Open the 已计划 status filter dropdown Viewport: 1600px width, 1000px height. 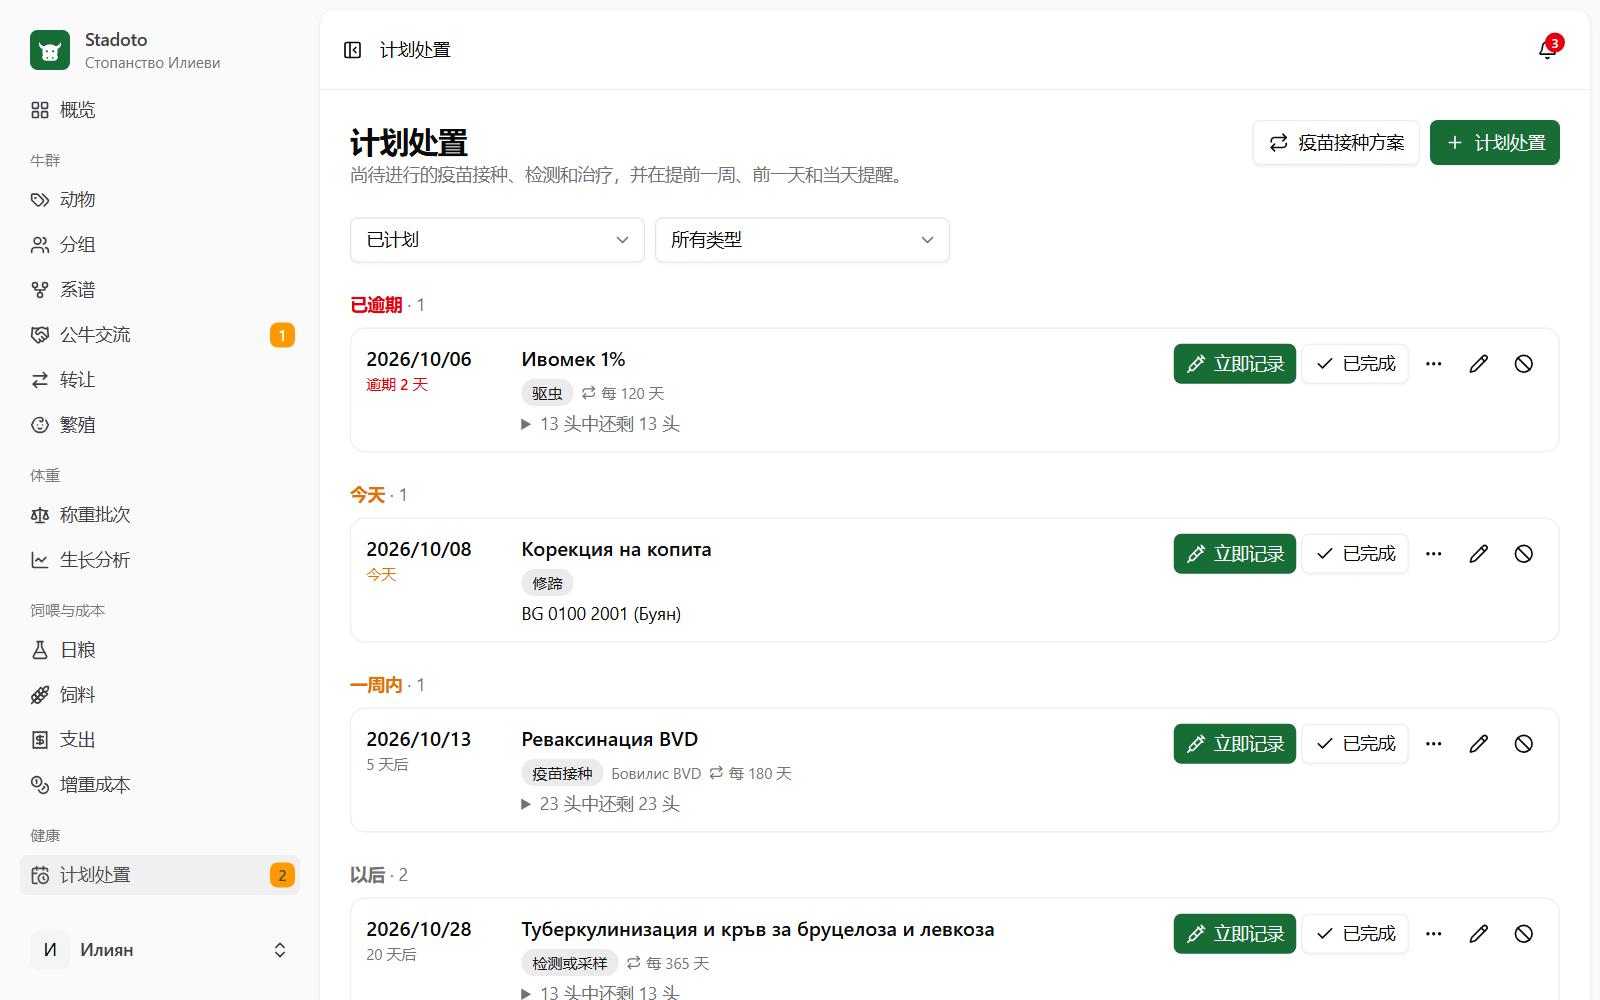497,240
